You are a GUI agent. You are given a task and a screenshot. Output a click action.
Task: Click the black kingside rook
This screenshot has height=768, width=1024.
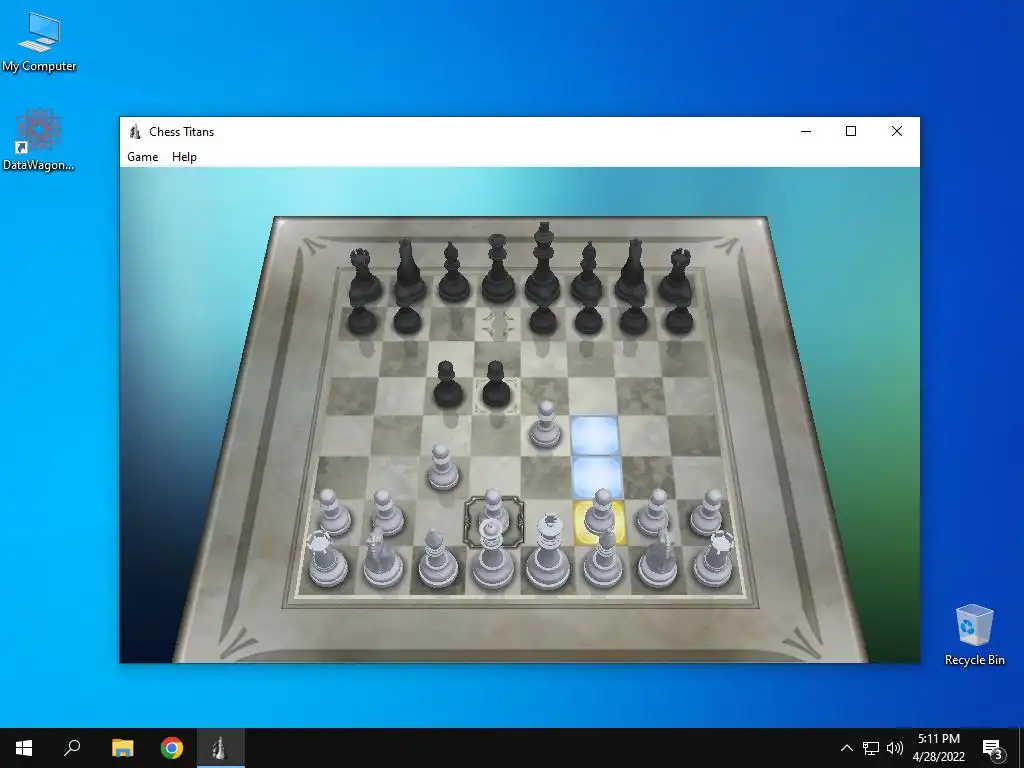(x=676, y=276)
